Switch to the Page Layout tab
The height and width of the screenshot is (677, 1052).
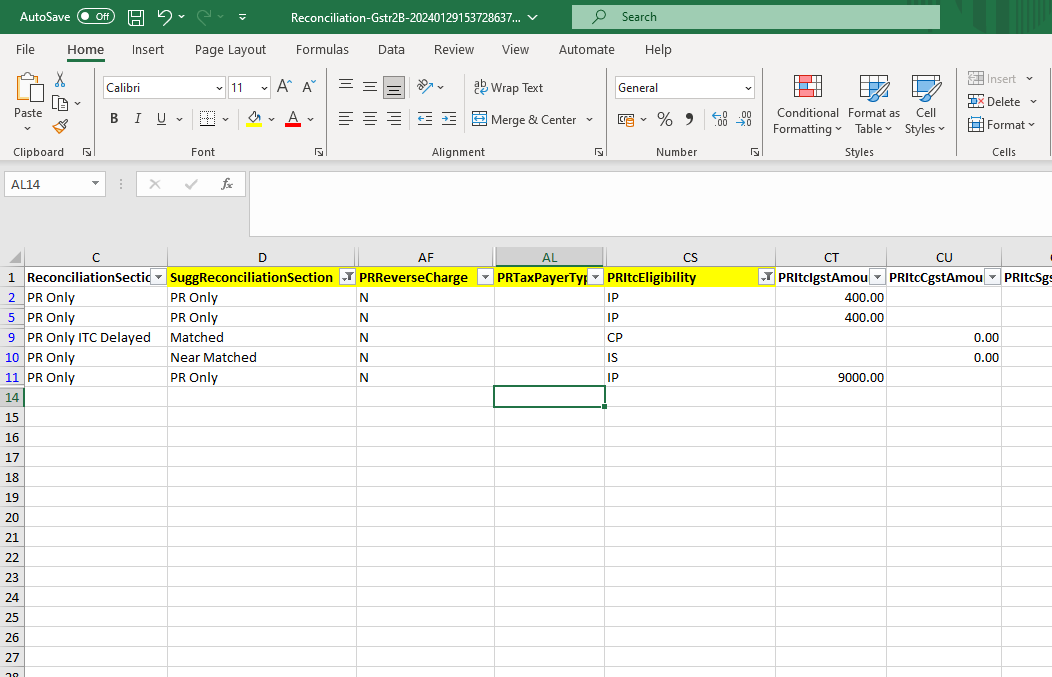click(x=230, y=50)
